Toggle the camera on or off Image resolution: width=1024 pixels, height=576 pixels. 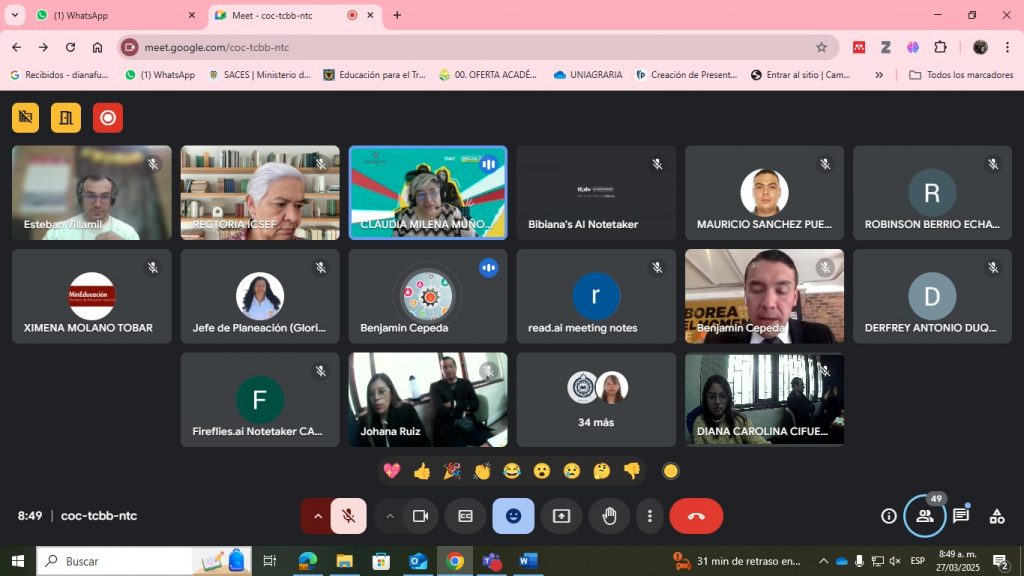pos(421,516)
